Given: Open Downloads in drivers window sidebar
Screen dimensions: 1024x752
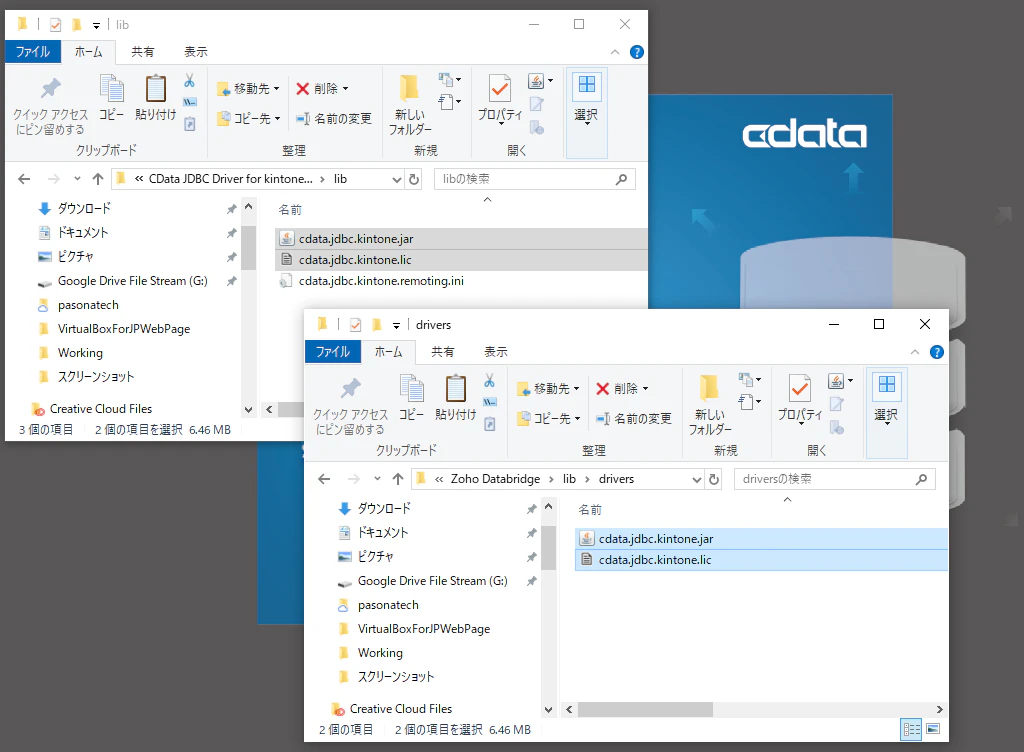Looking at the screenshot, I should 384,509.
